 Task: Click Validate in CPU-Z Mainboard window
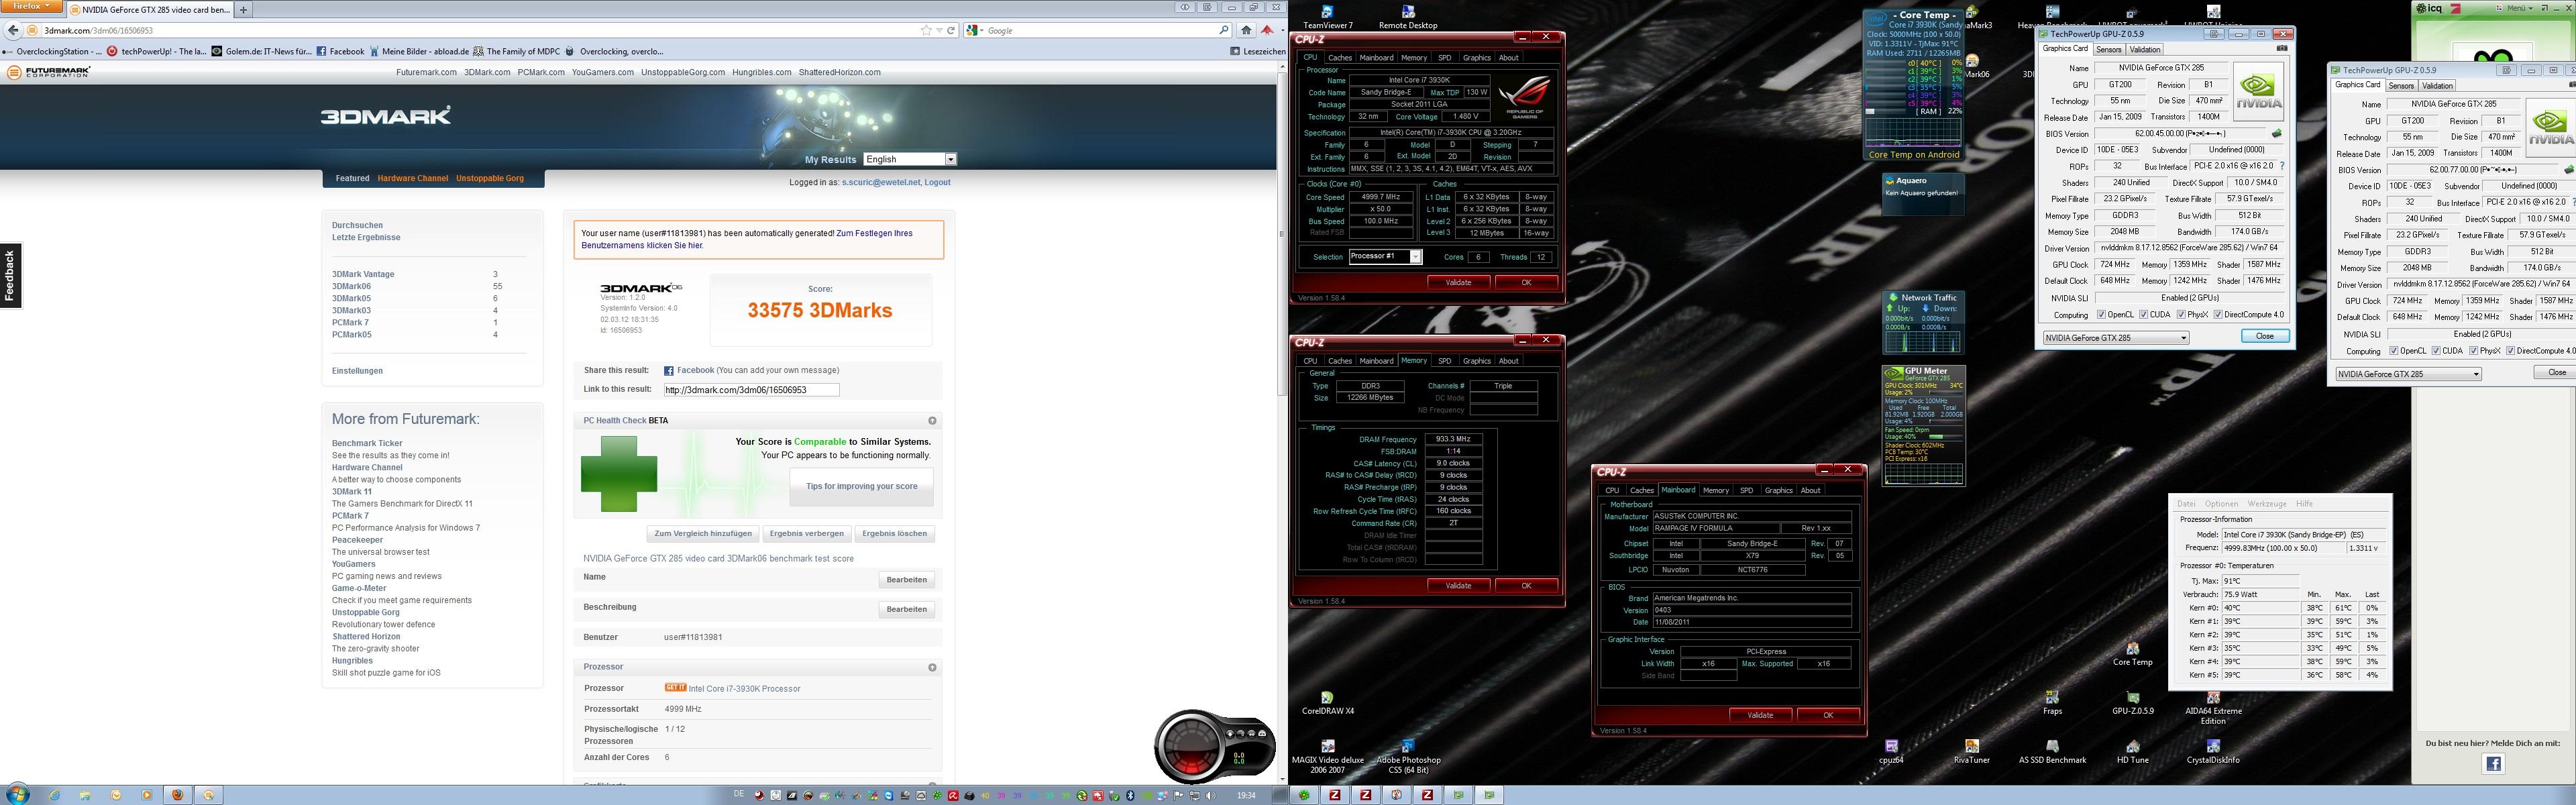tap(1760, 715)
